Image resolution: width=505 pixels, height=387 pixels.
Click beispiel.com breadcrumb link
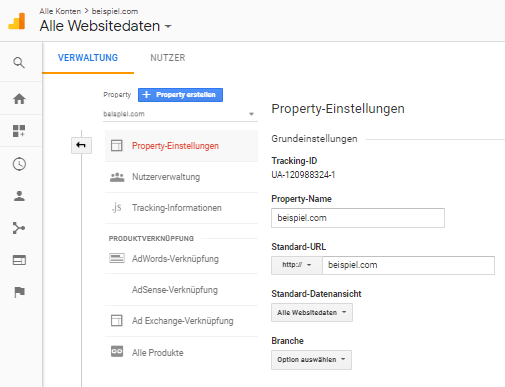(115, 11)
